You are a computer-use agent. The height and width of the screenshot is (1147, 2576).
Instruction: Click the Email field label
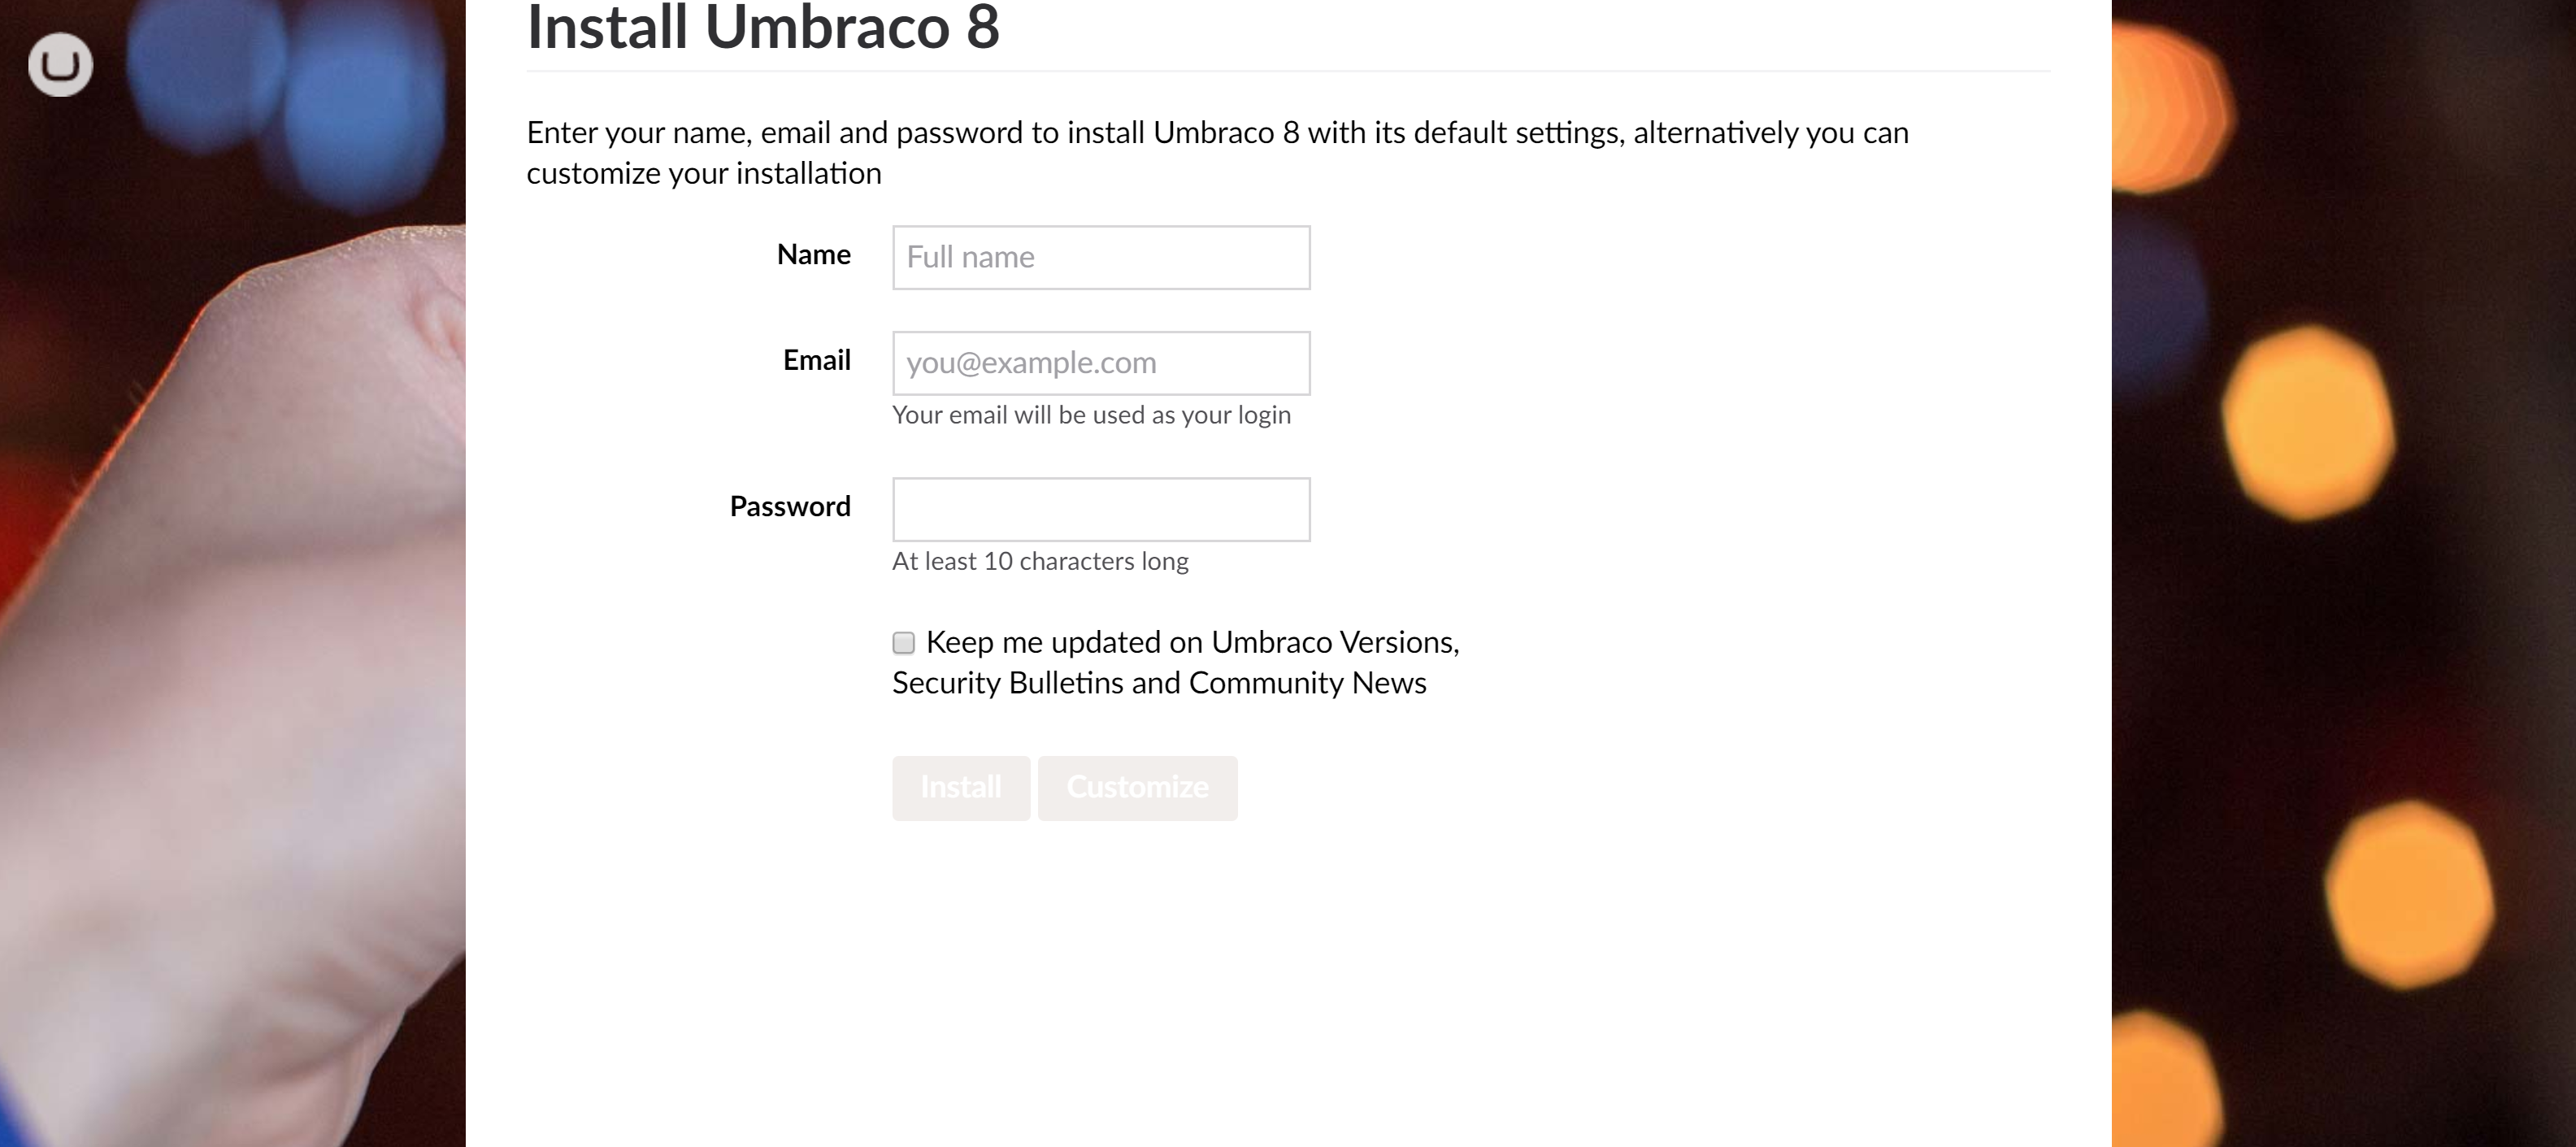pos(816,360)
